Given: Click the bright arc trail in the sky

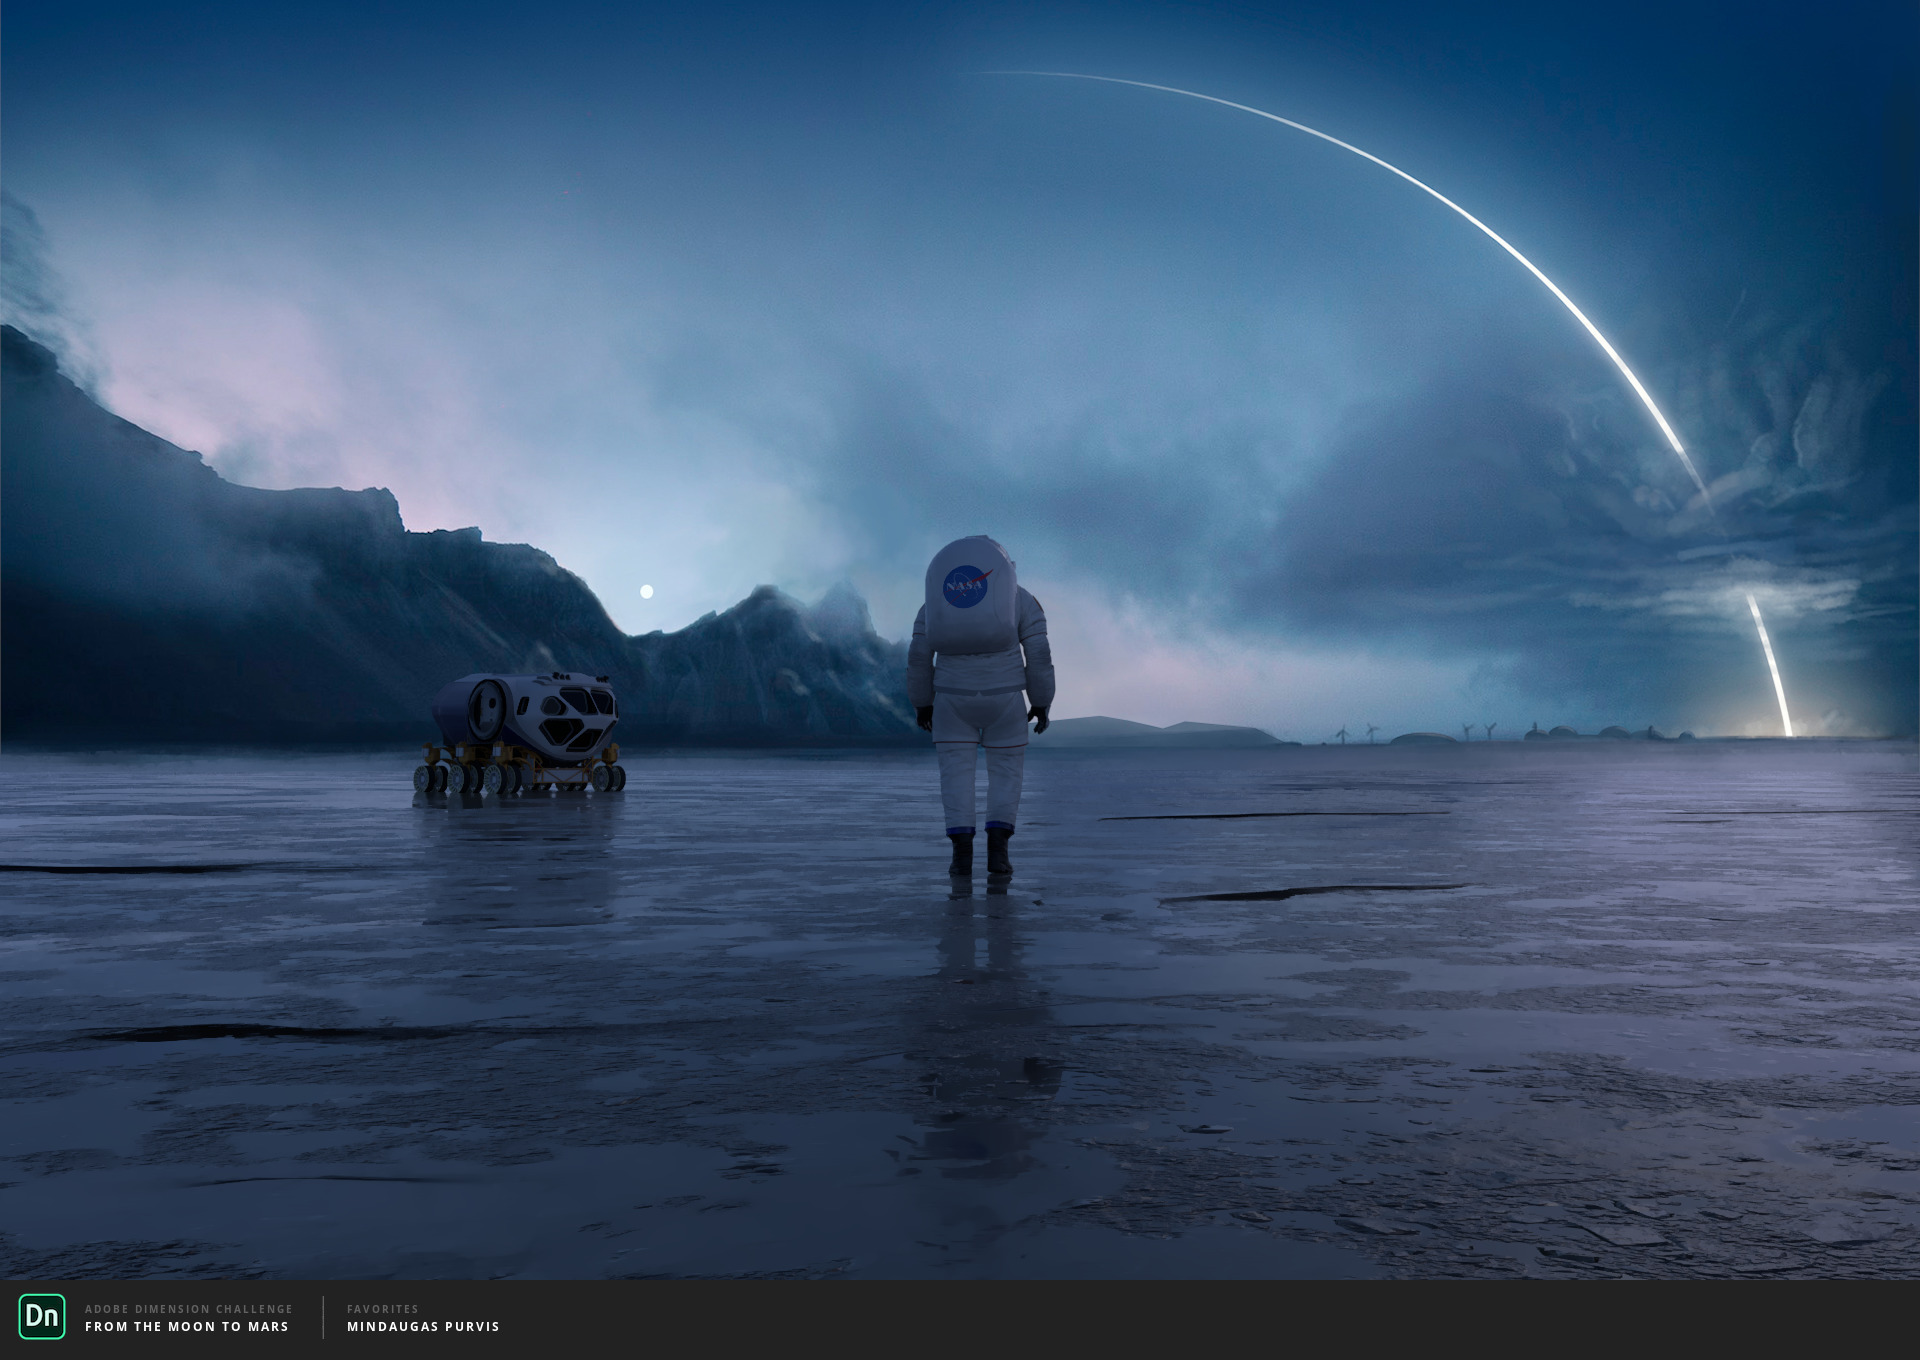Looking at the screenshot, I should [1450, 205].
